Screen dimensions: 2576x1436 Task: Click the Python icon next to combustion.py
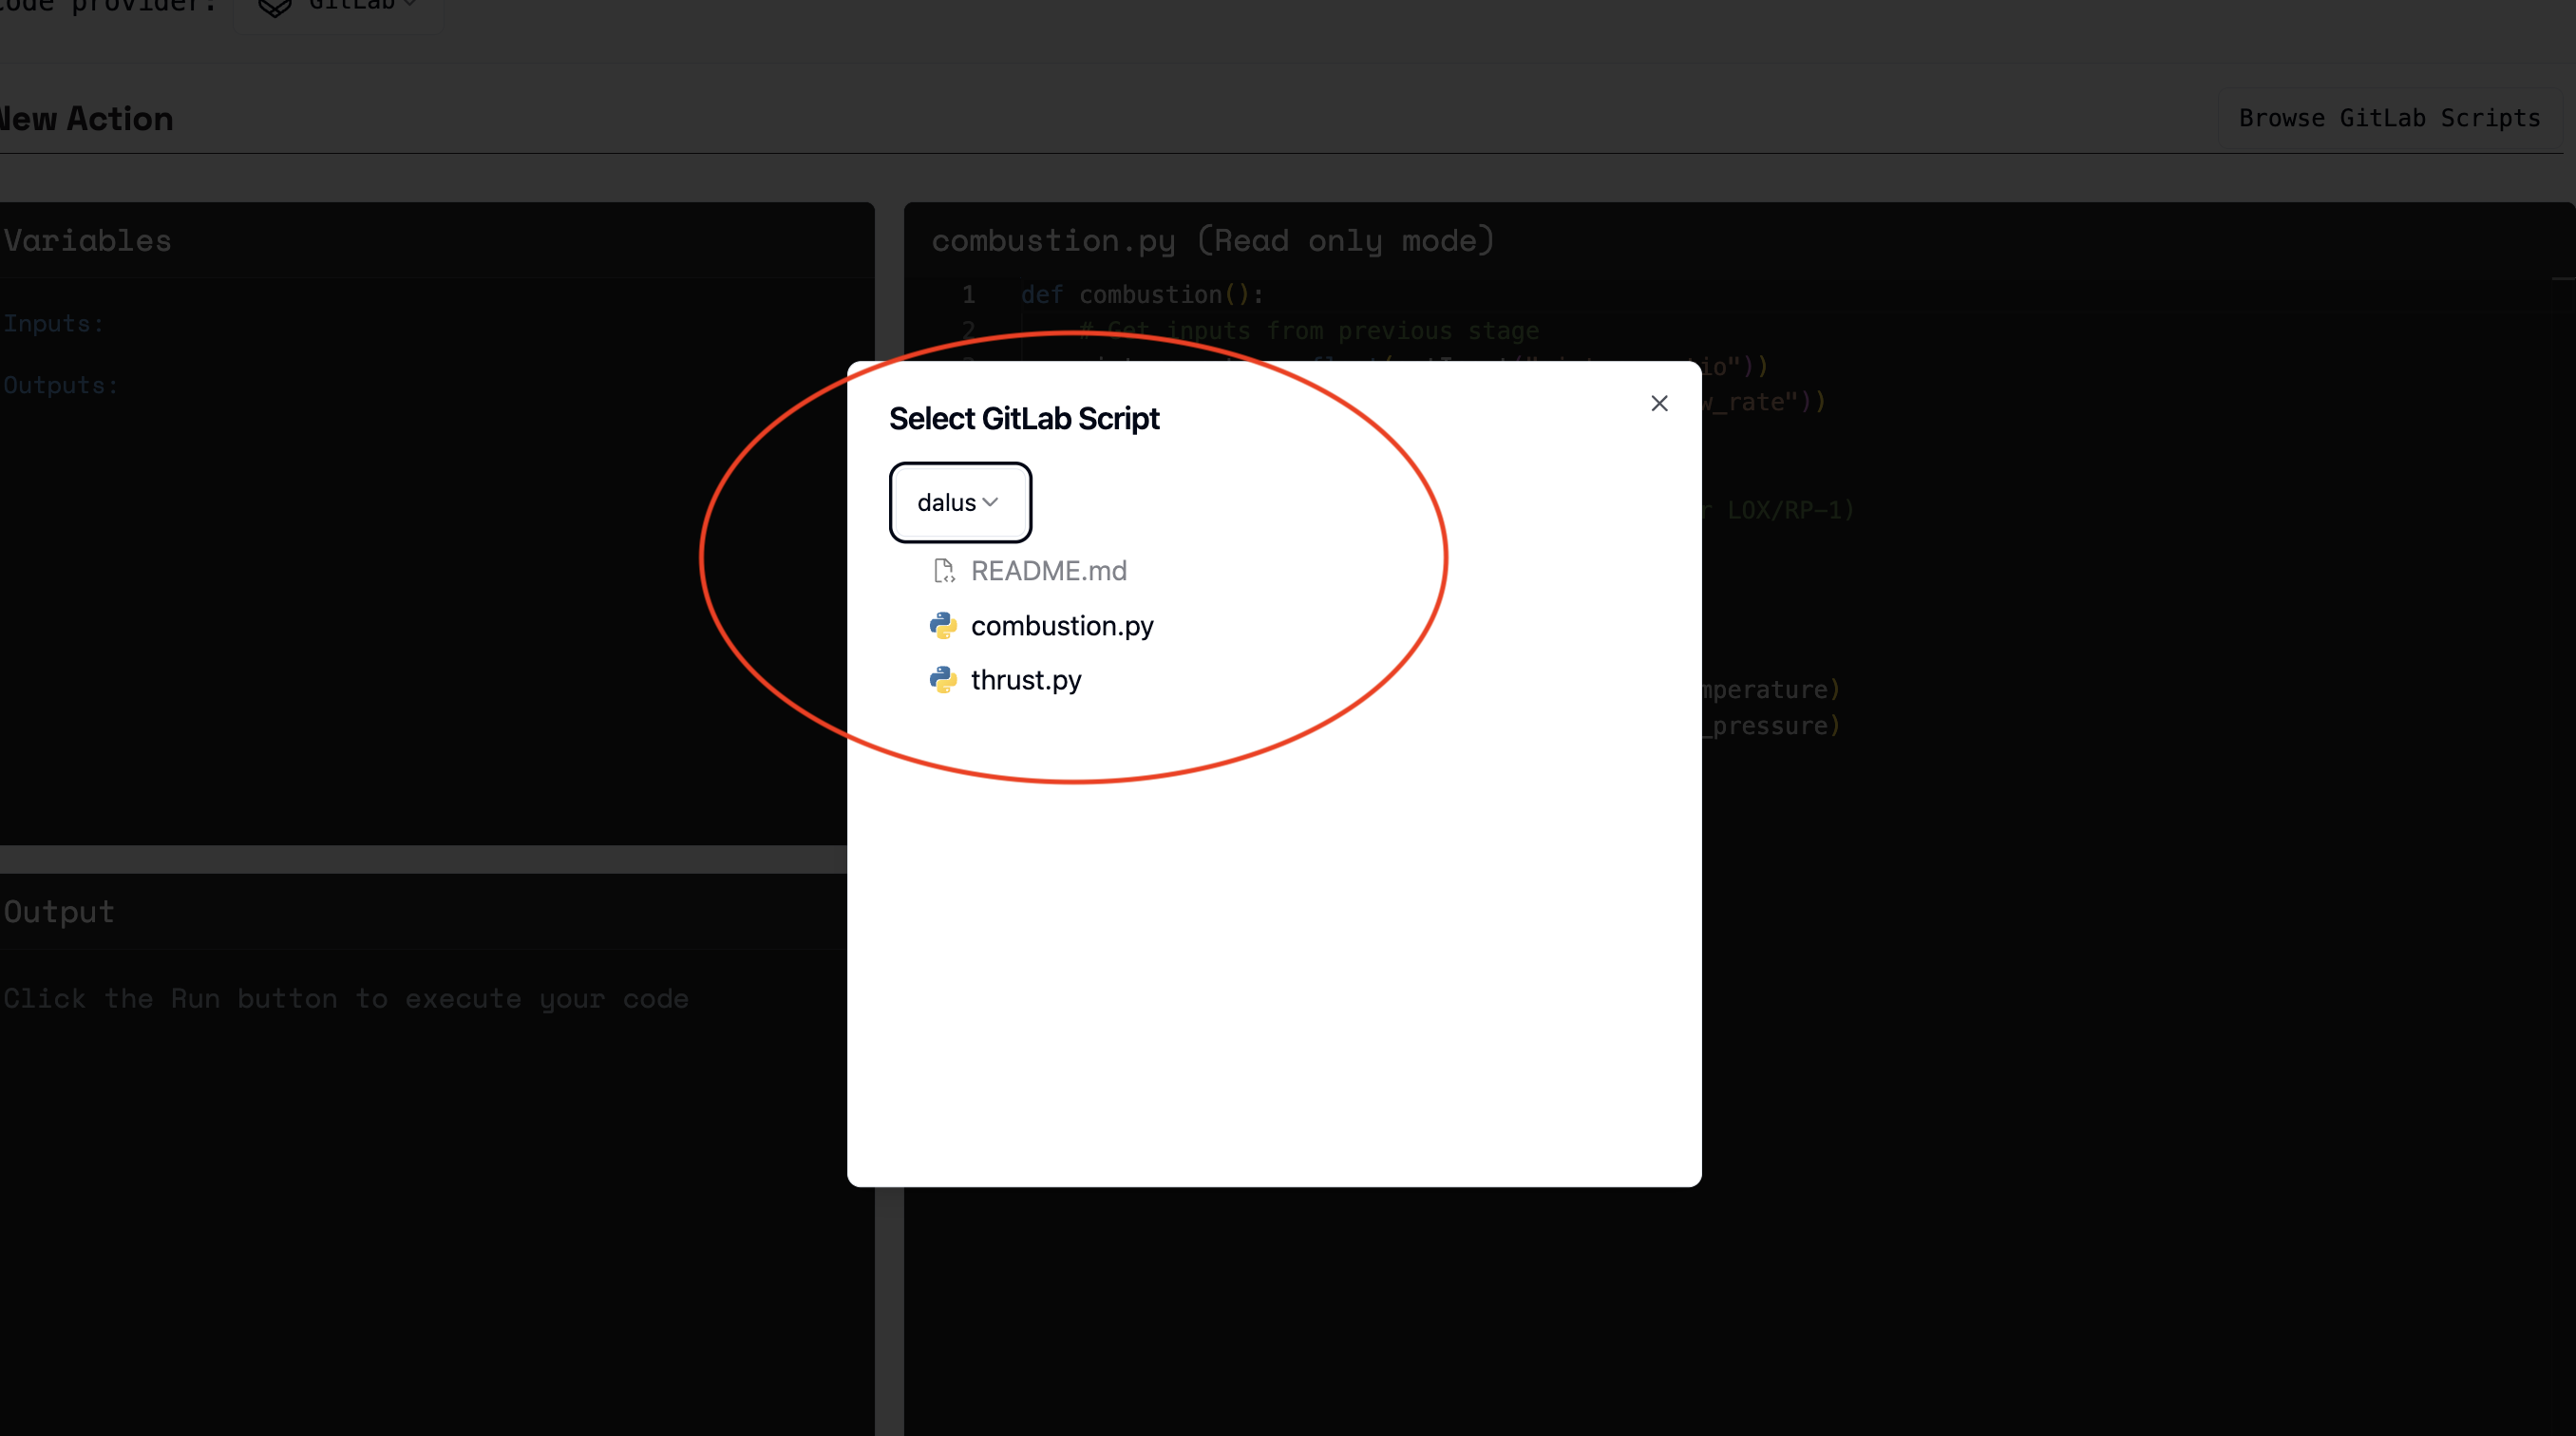[943, 626]
